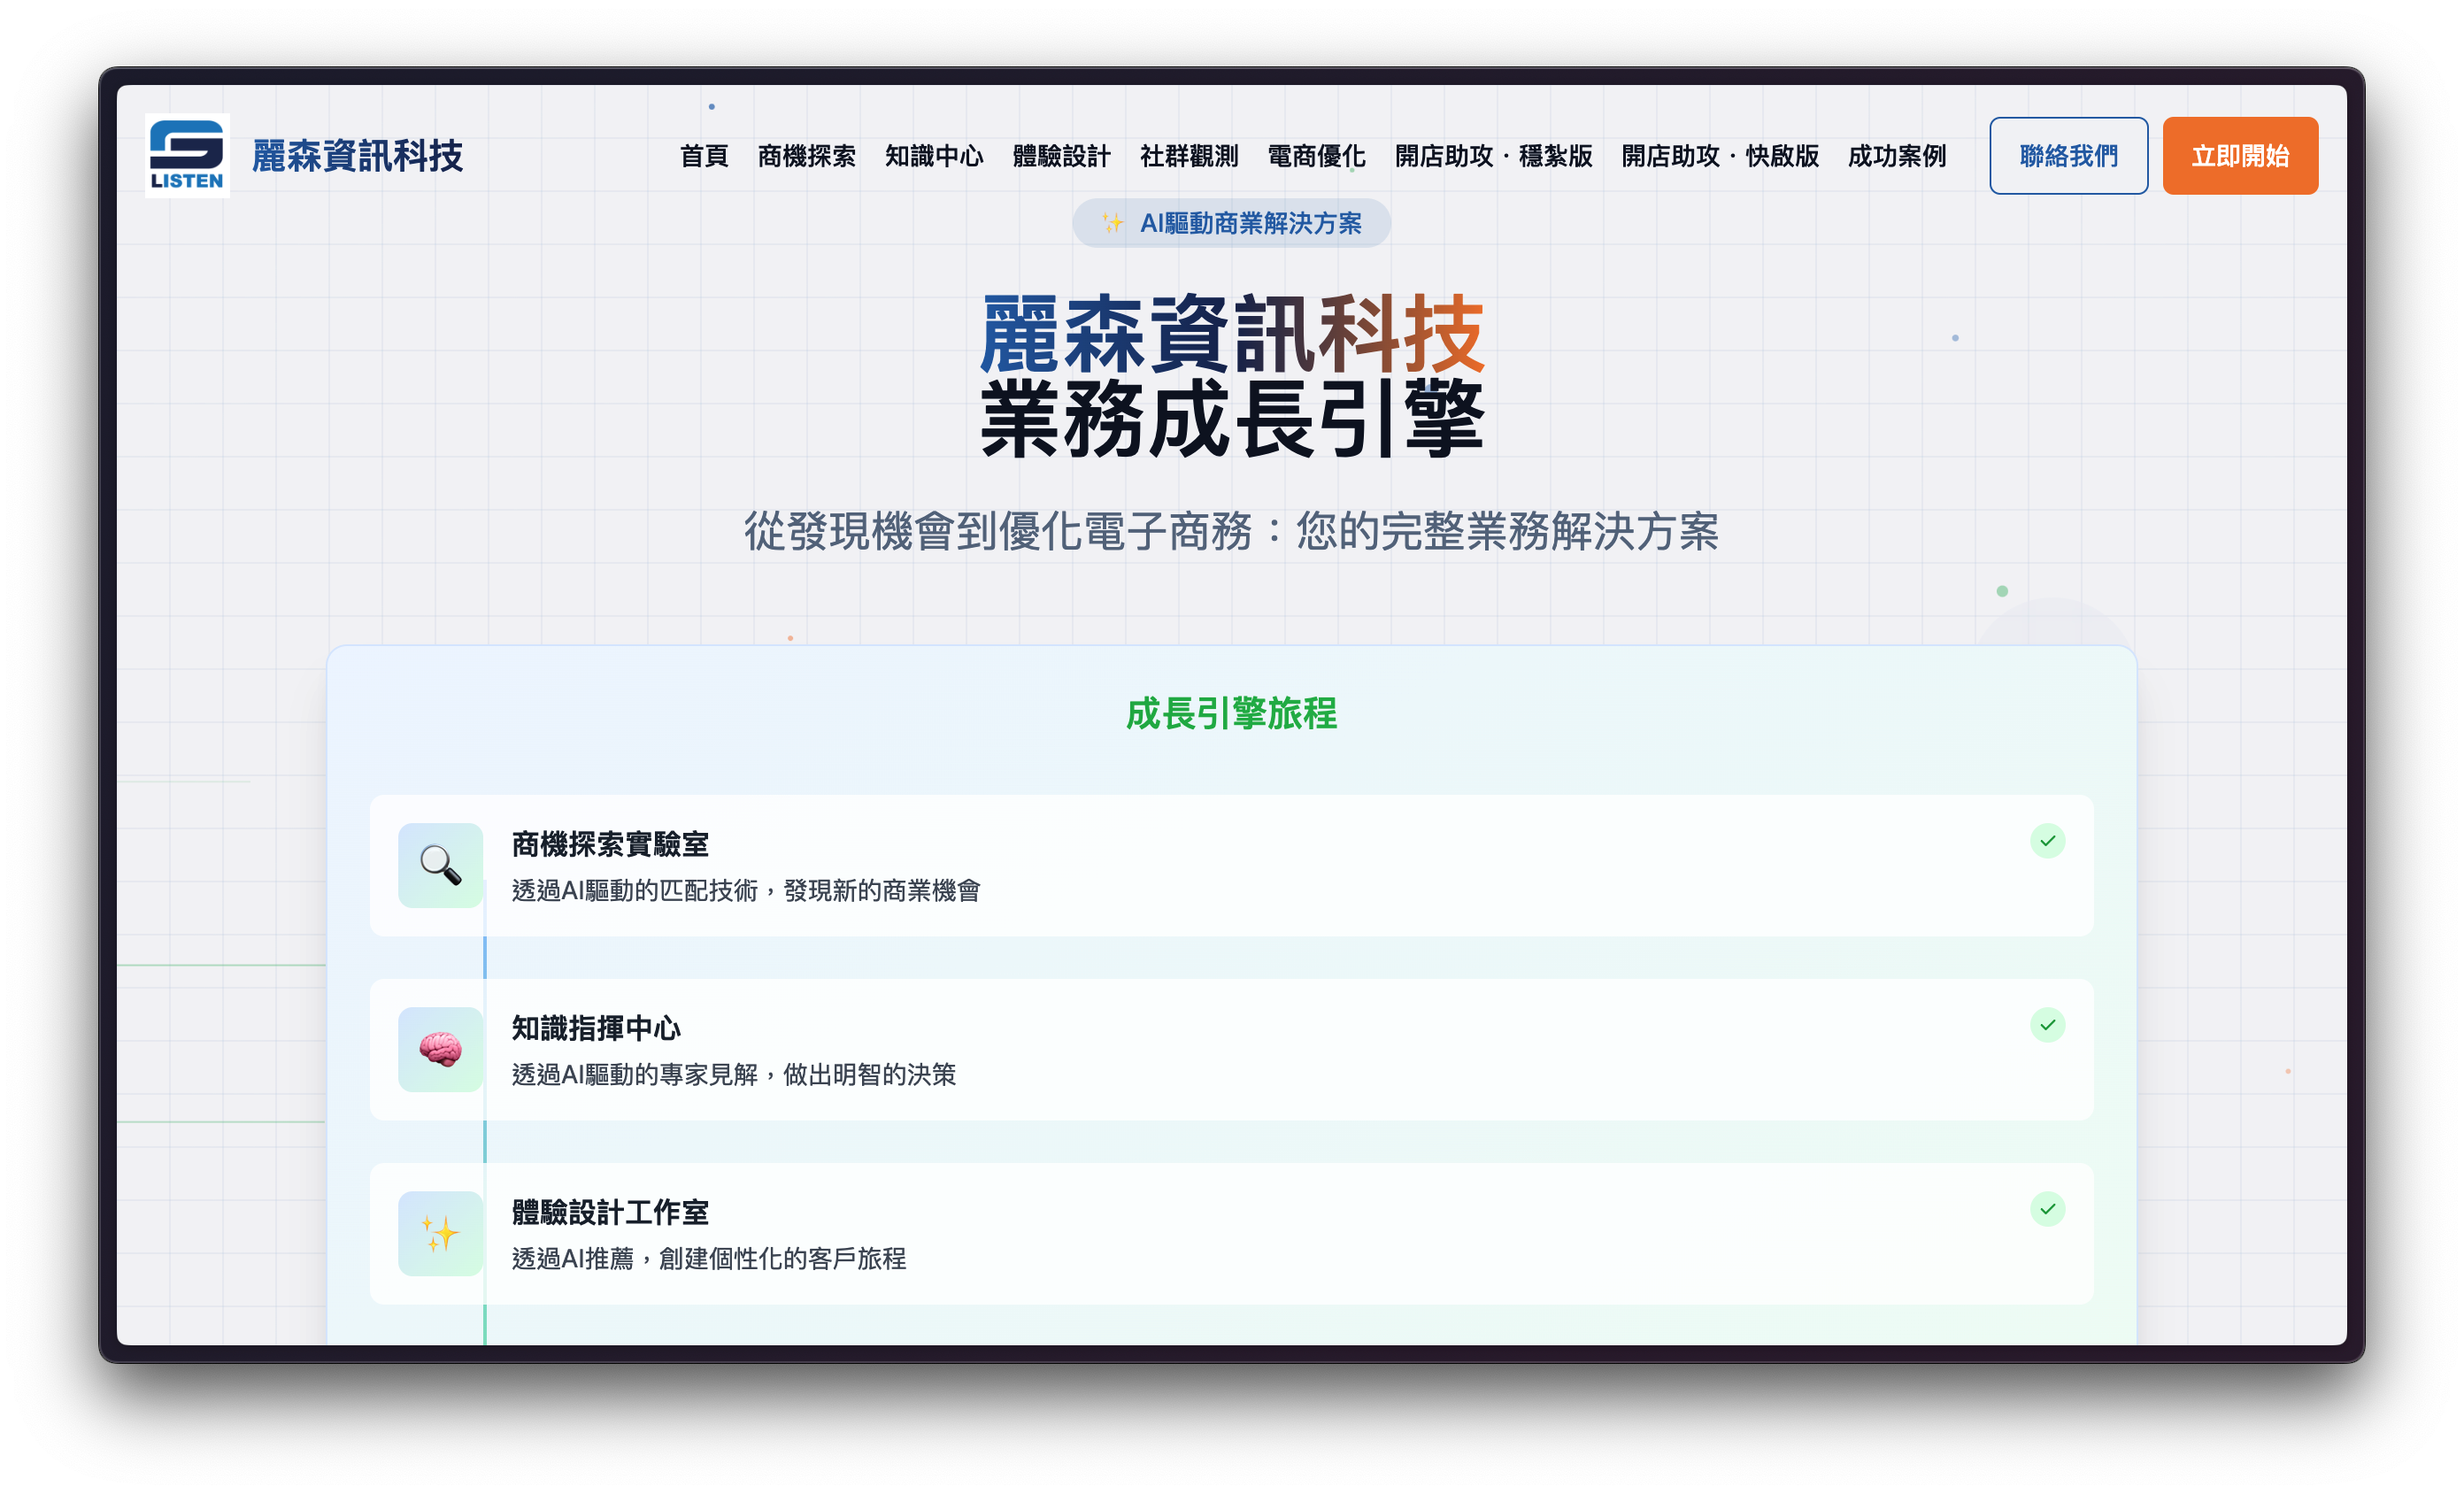2464x1494 pixels.
Task: Click the brain icon on 知識指揮中心
Action: point(440,1050)
